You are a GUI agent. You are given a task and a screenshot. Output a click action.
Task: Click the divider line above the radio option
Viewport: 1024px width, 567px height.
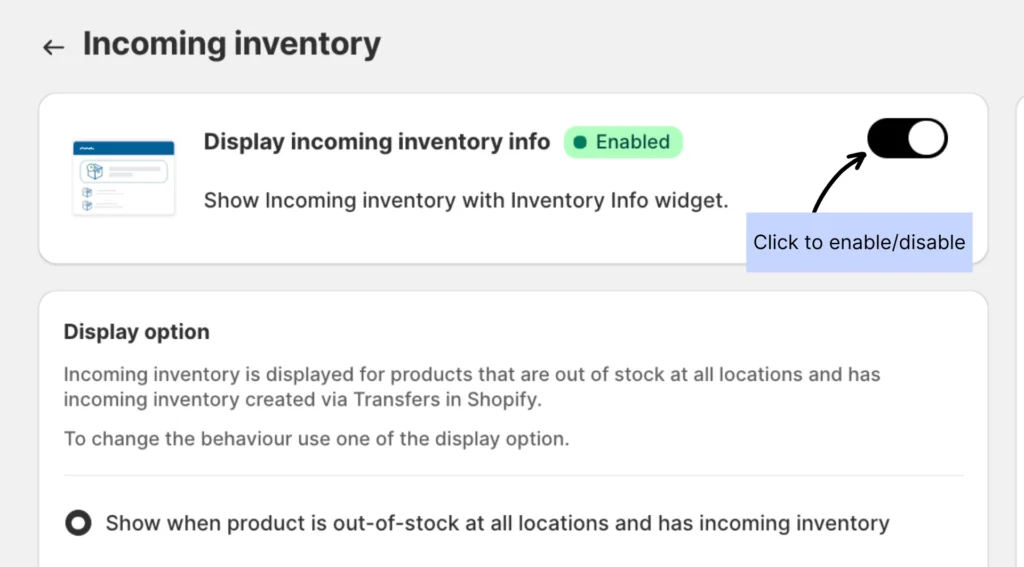(x=513, y=475)
